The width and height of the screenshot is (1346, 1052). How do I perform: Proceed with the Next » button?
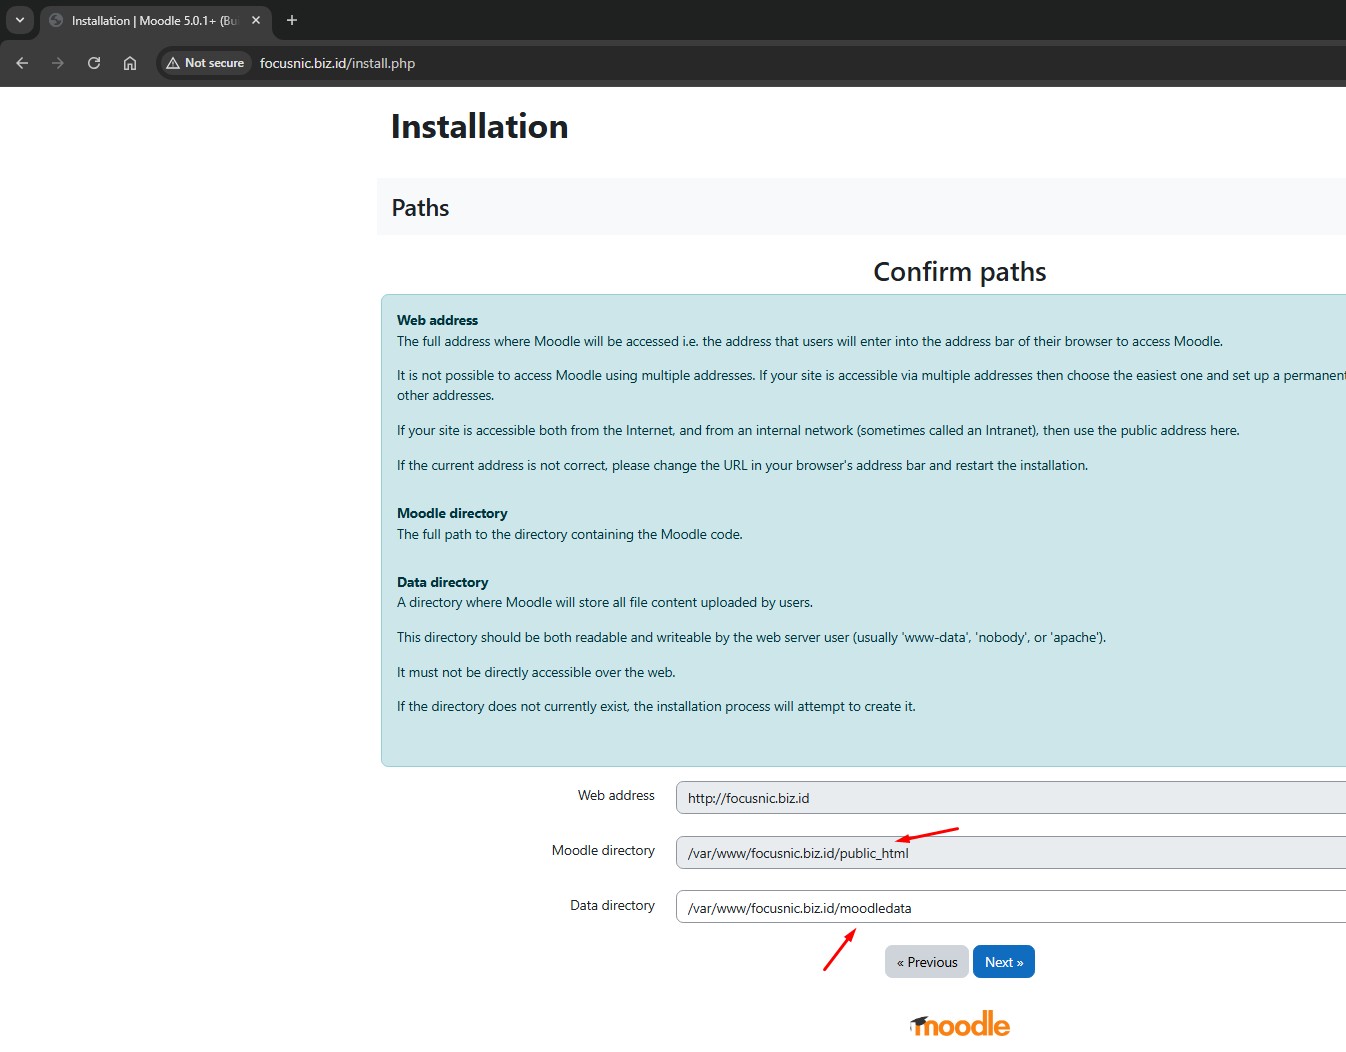click(x=1003, y=962)
